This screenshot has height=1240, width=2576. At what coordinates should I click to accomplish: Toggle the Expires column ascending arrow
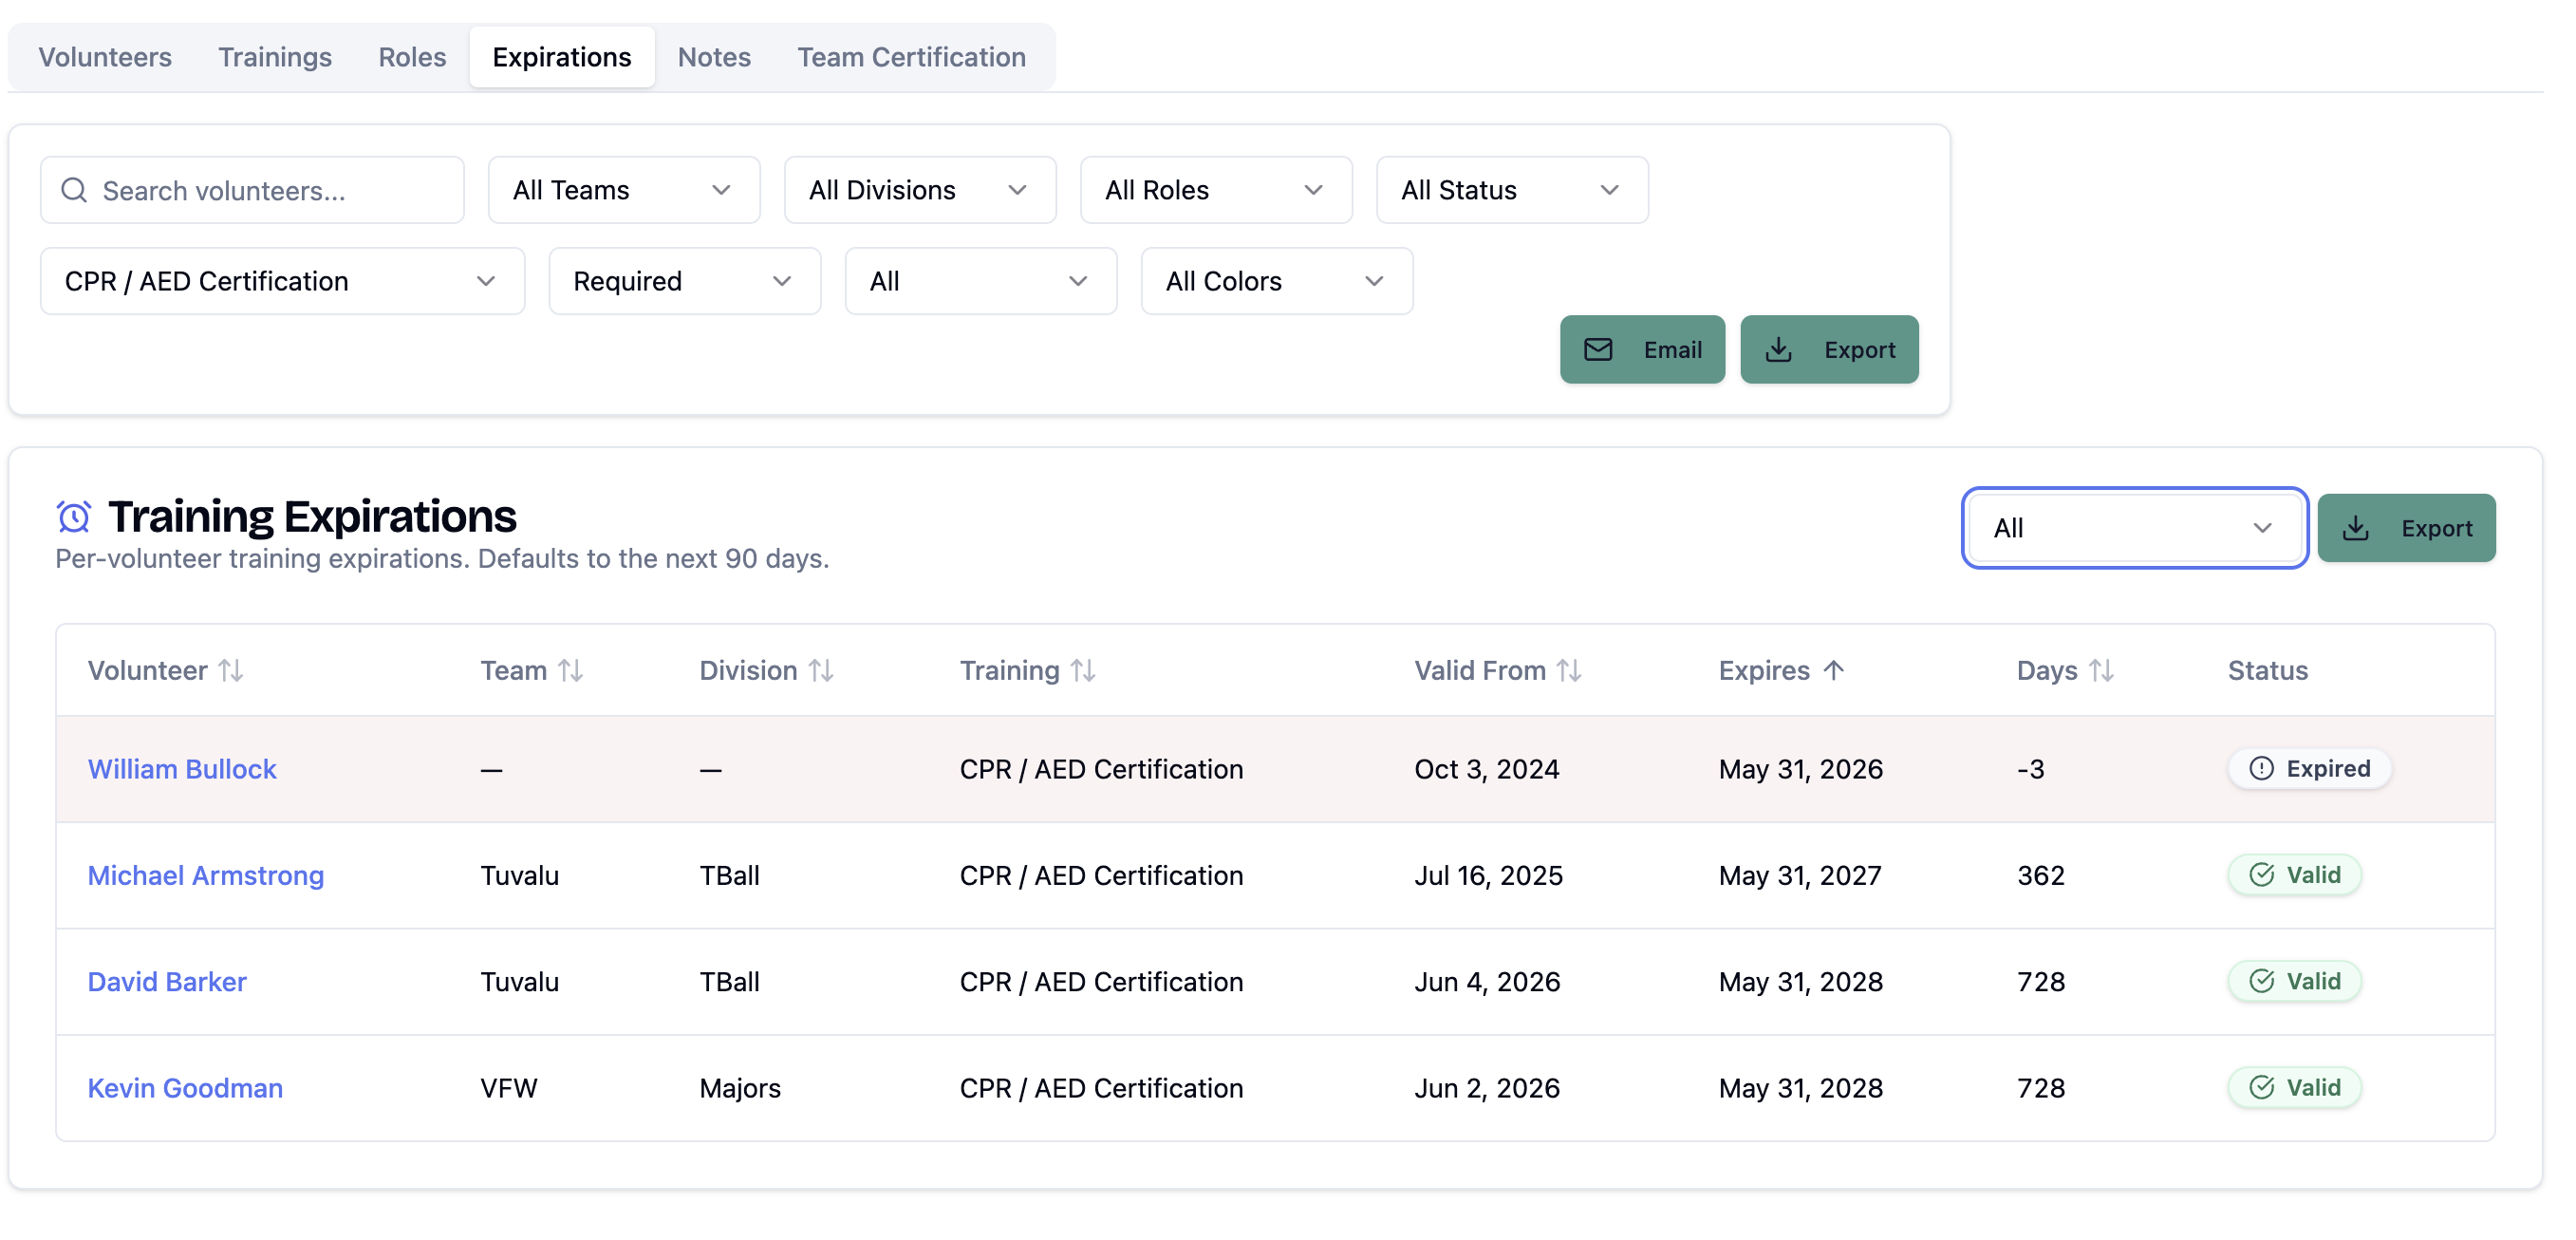[x=1833, y=670]
